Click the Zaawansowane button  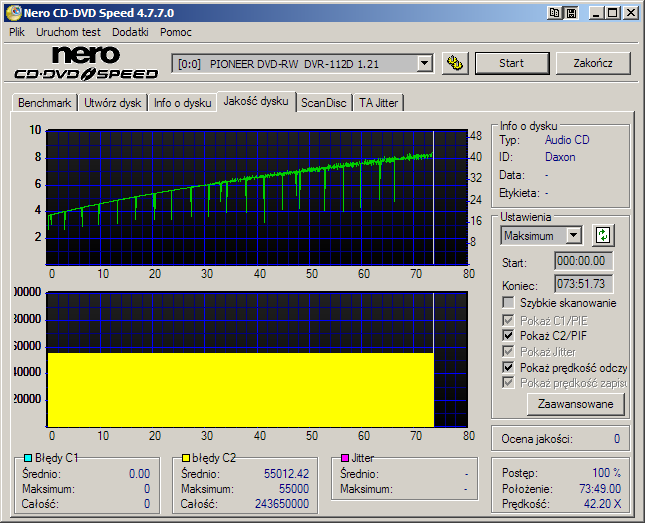pos(575,404)
